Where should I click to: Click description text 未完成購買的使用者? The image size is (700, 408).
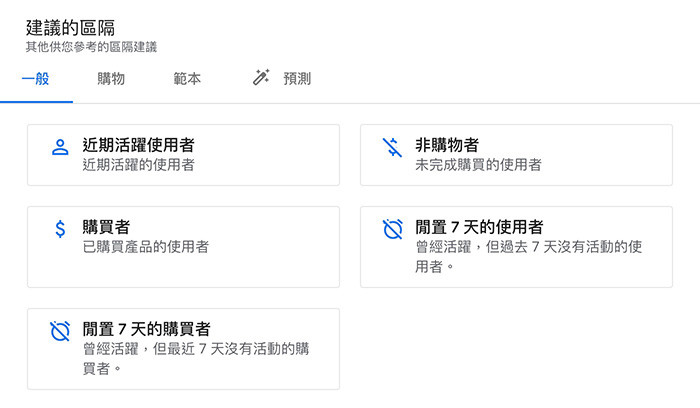pyautogui.click(x=478, y=165)
